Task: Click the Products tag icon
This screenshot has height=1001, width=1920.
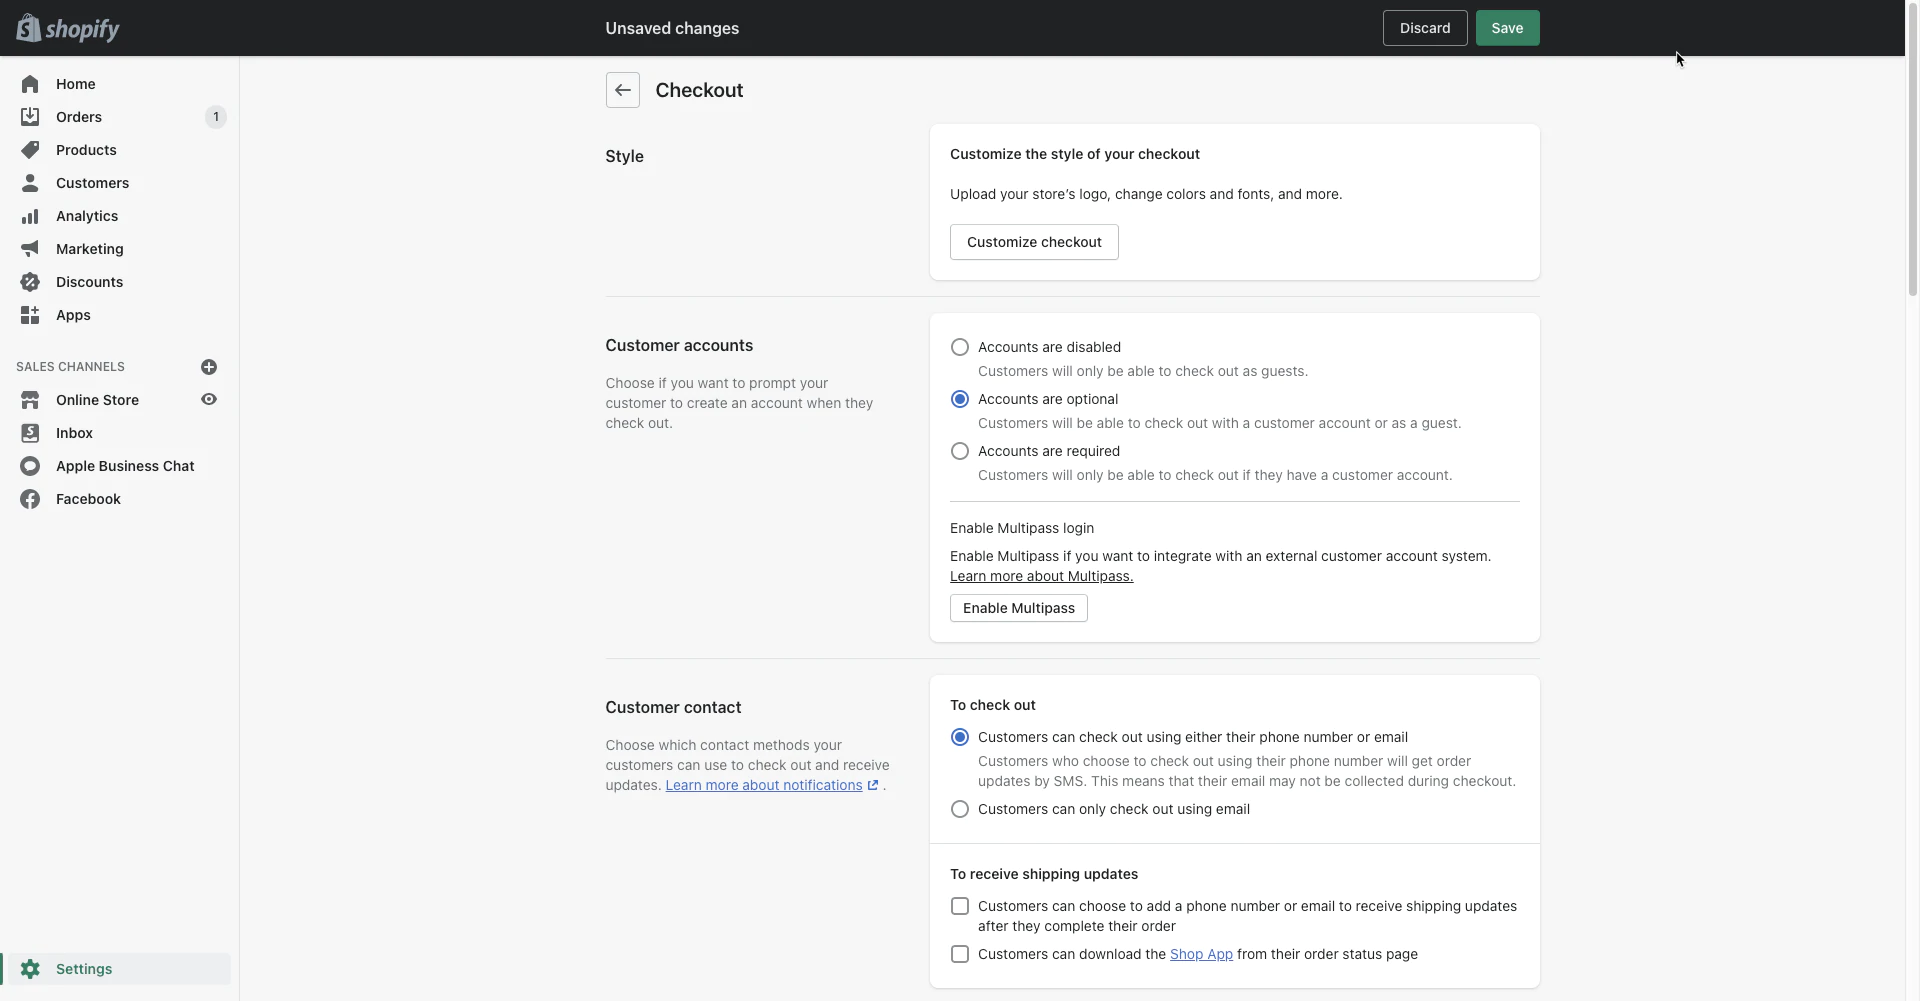Action: (x=30, y=150)
